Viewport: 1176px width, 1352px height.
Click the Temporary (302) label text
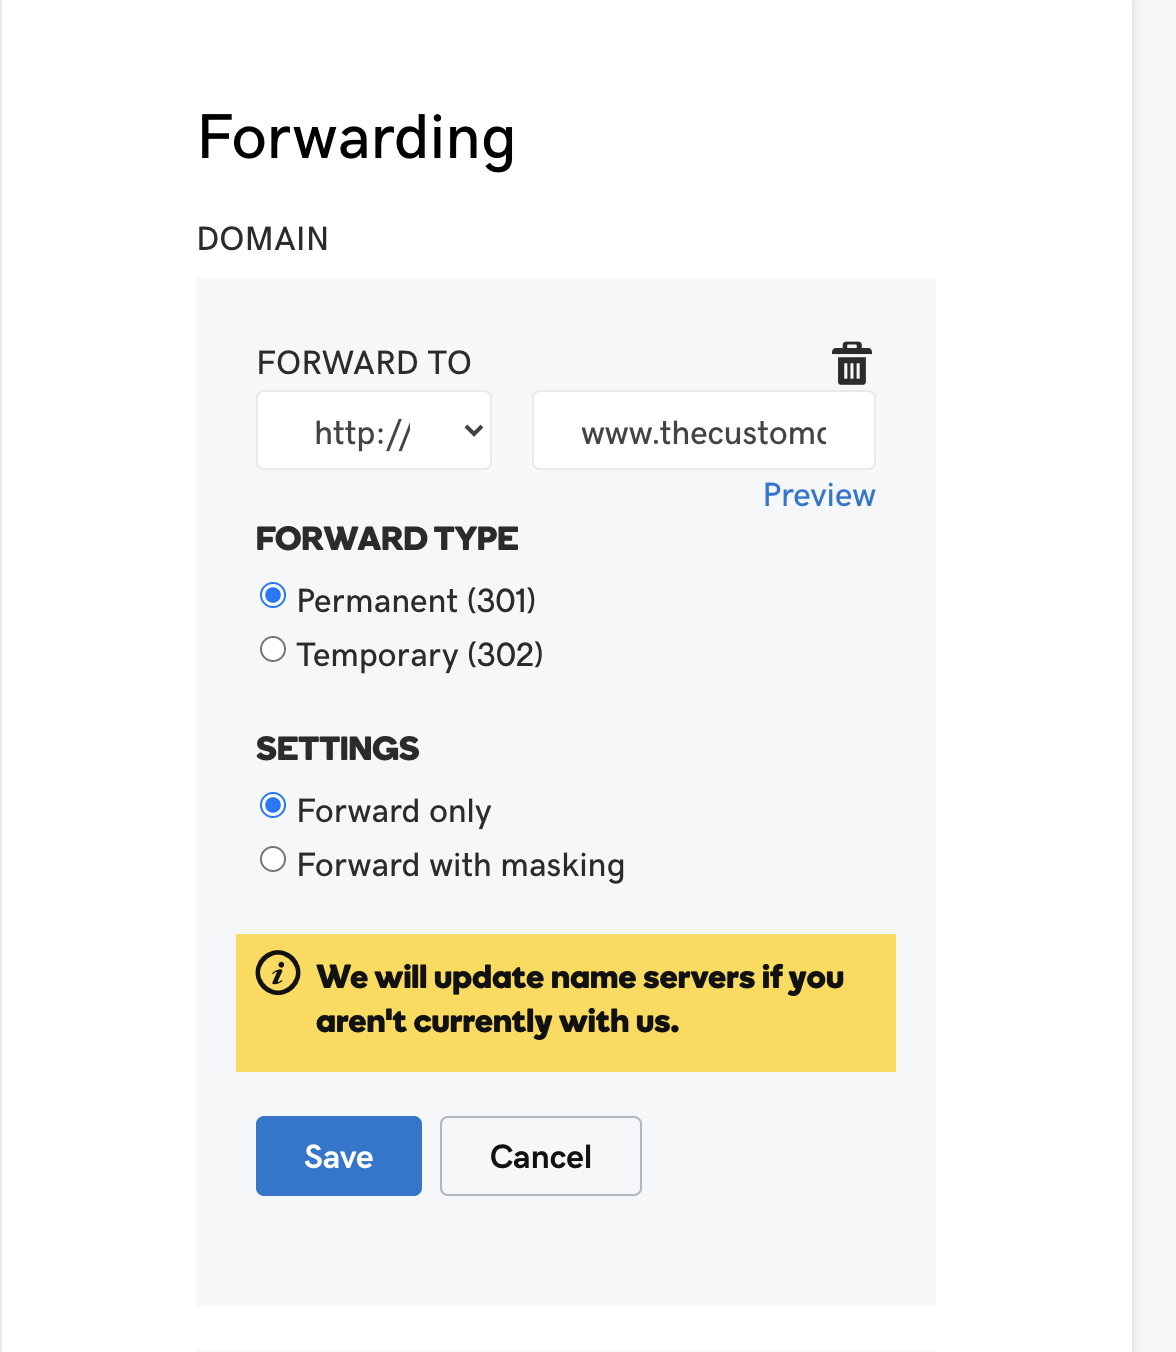[x=420, y=654]
